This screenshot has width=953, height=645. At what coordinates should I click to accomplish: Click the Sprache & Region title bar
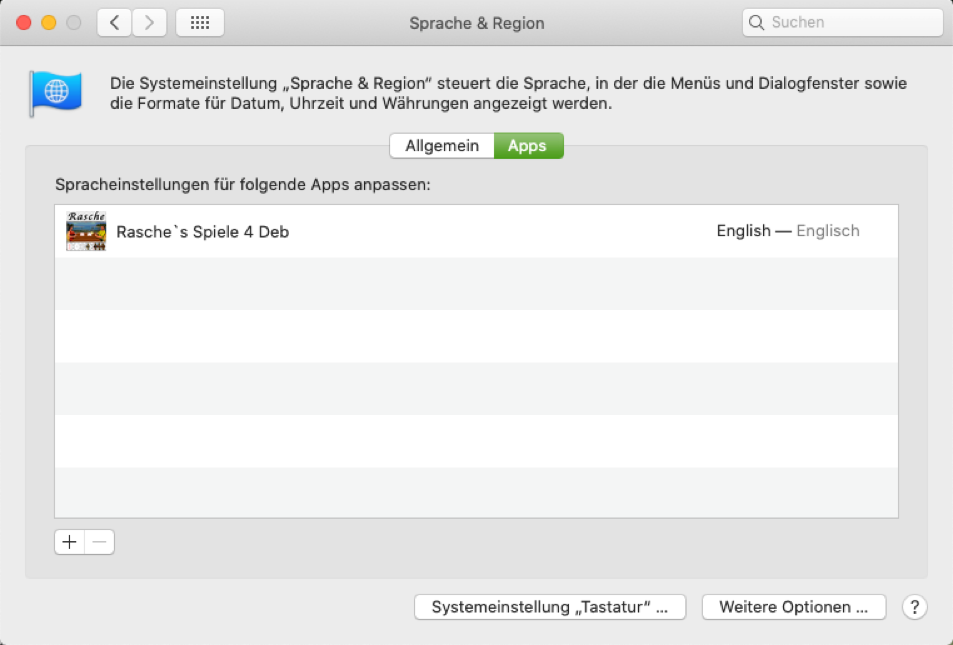click(476, 22)
